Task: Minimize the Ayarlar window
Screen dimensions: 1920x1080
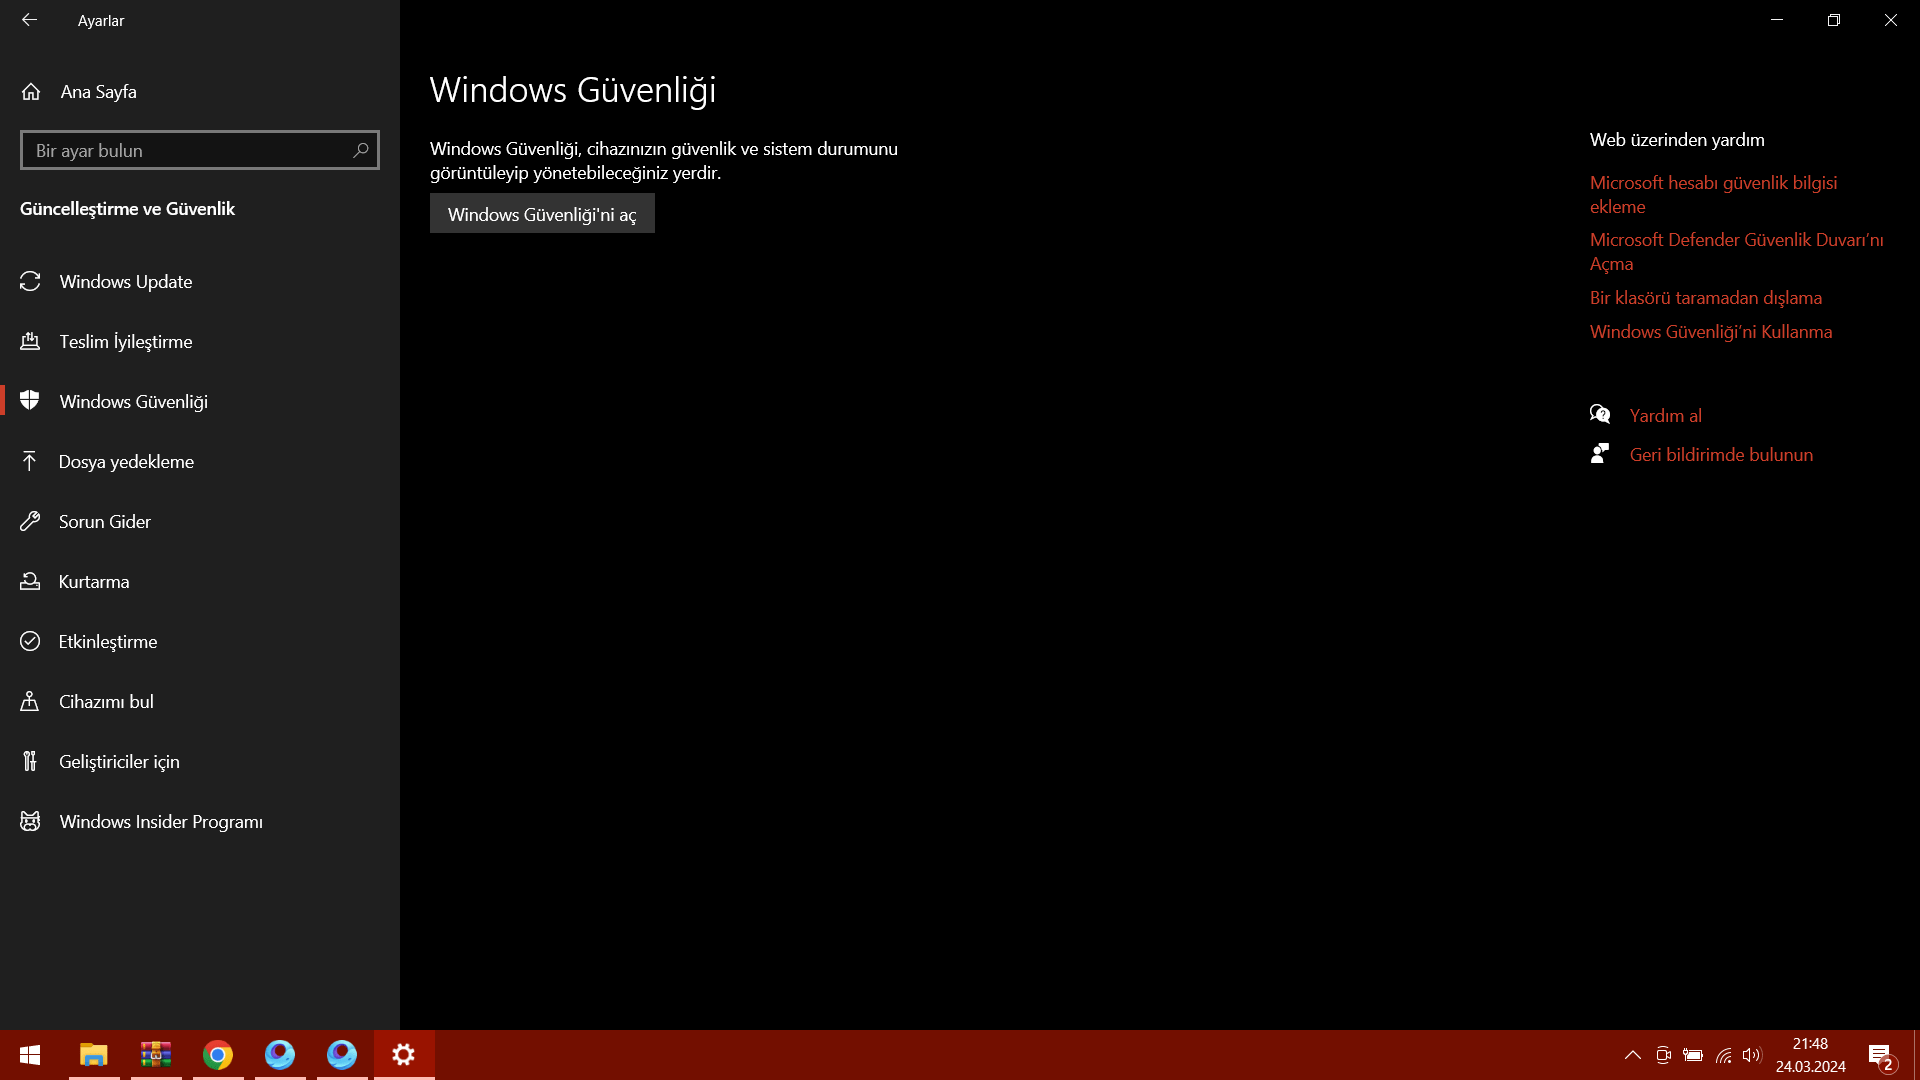Action: pos(1777,20)
